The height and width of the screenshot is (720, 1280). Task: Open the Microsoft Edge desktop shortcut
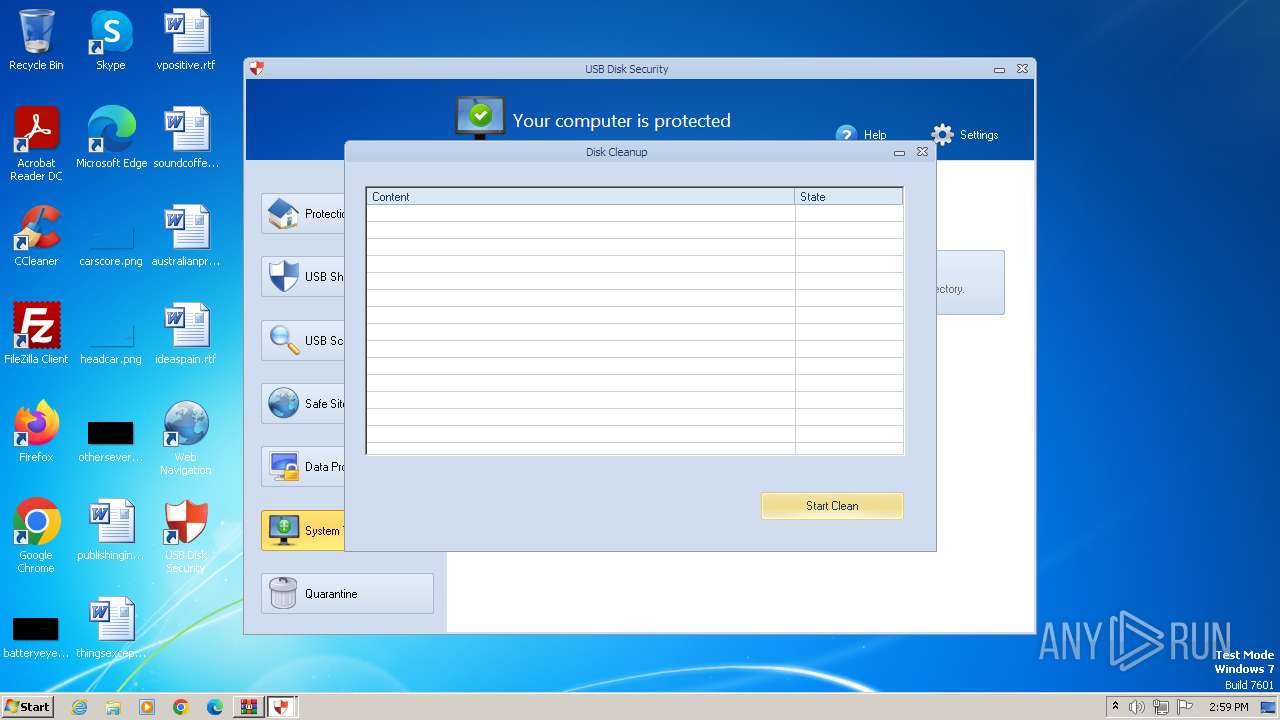pos(111,138)
